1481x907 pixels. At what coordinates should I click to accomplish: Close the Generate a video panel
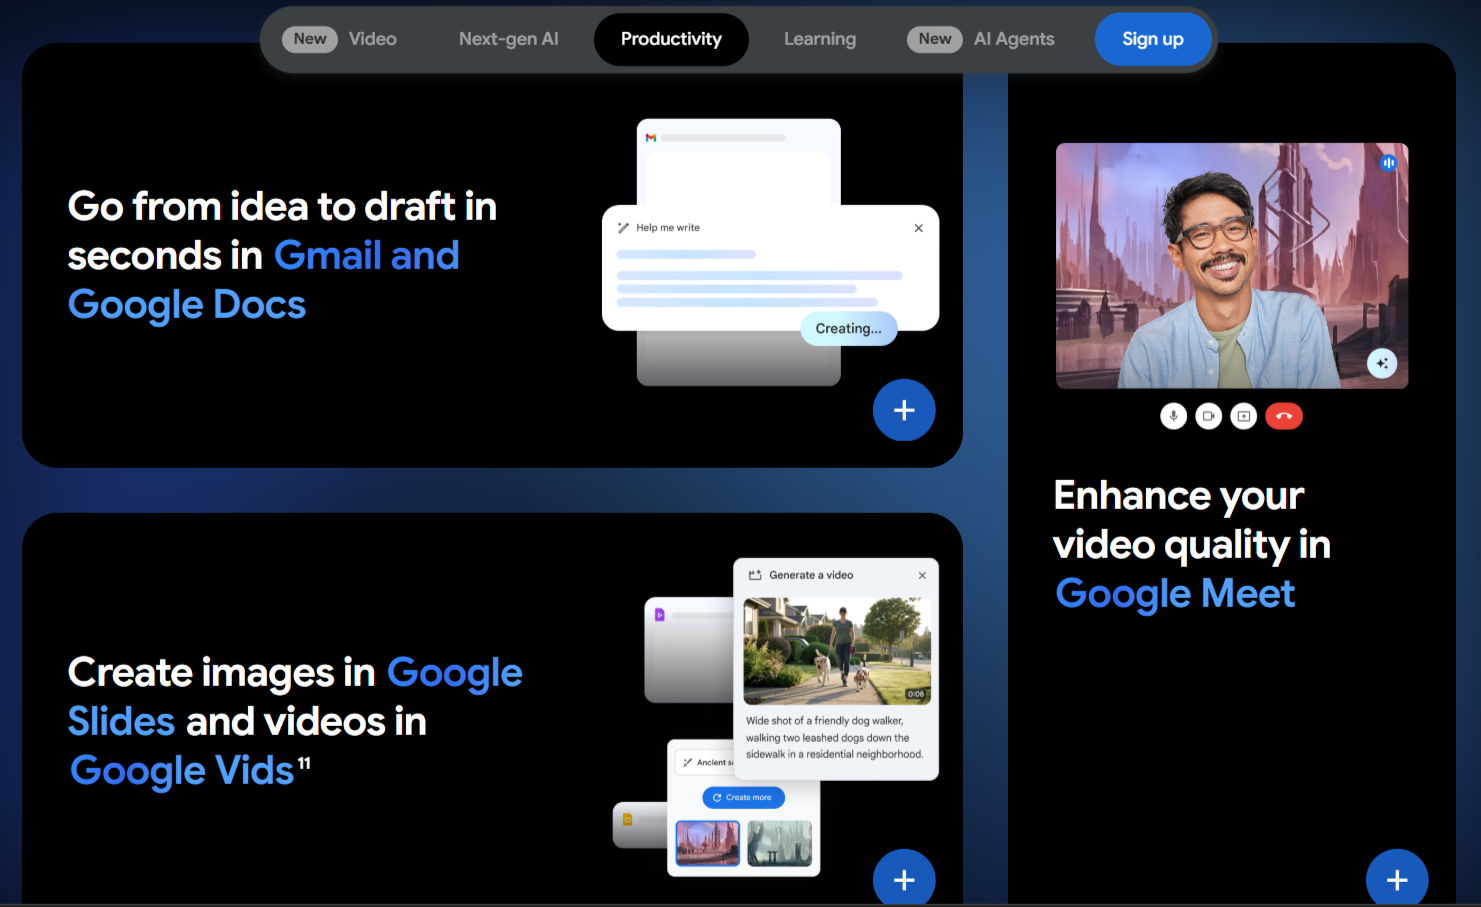click(922, 575)
